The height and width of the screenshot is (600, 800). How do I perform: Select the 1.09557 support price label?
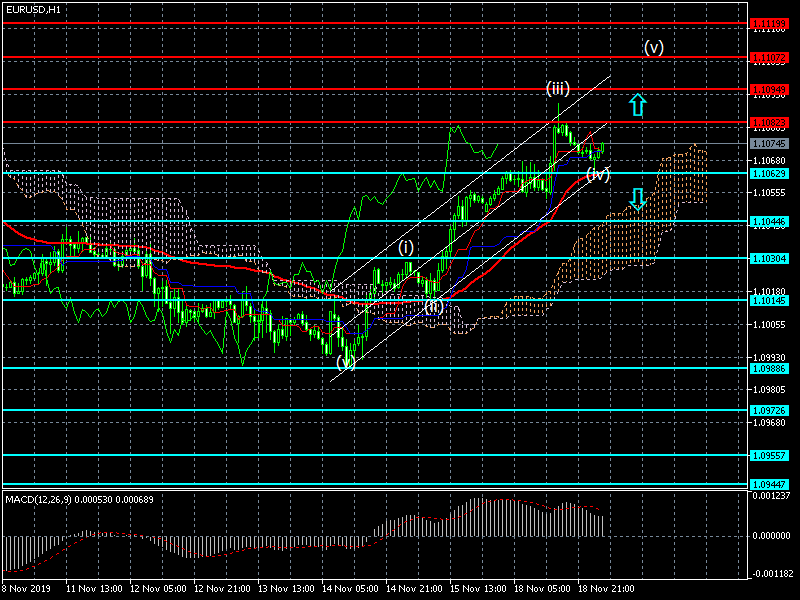(769, 456)
